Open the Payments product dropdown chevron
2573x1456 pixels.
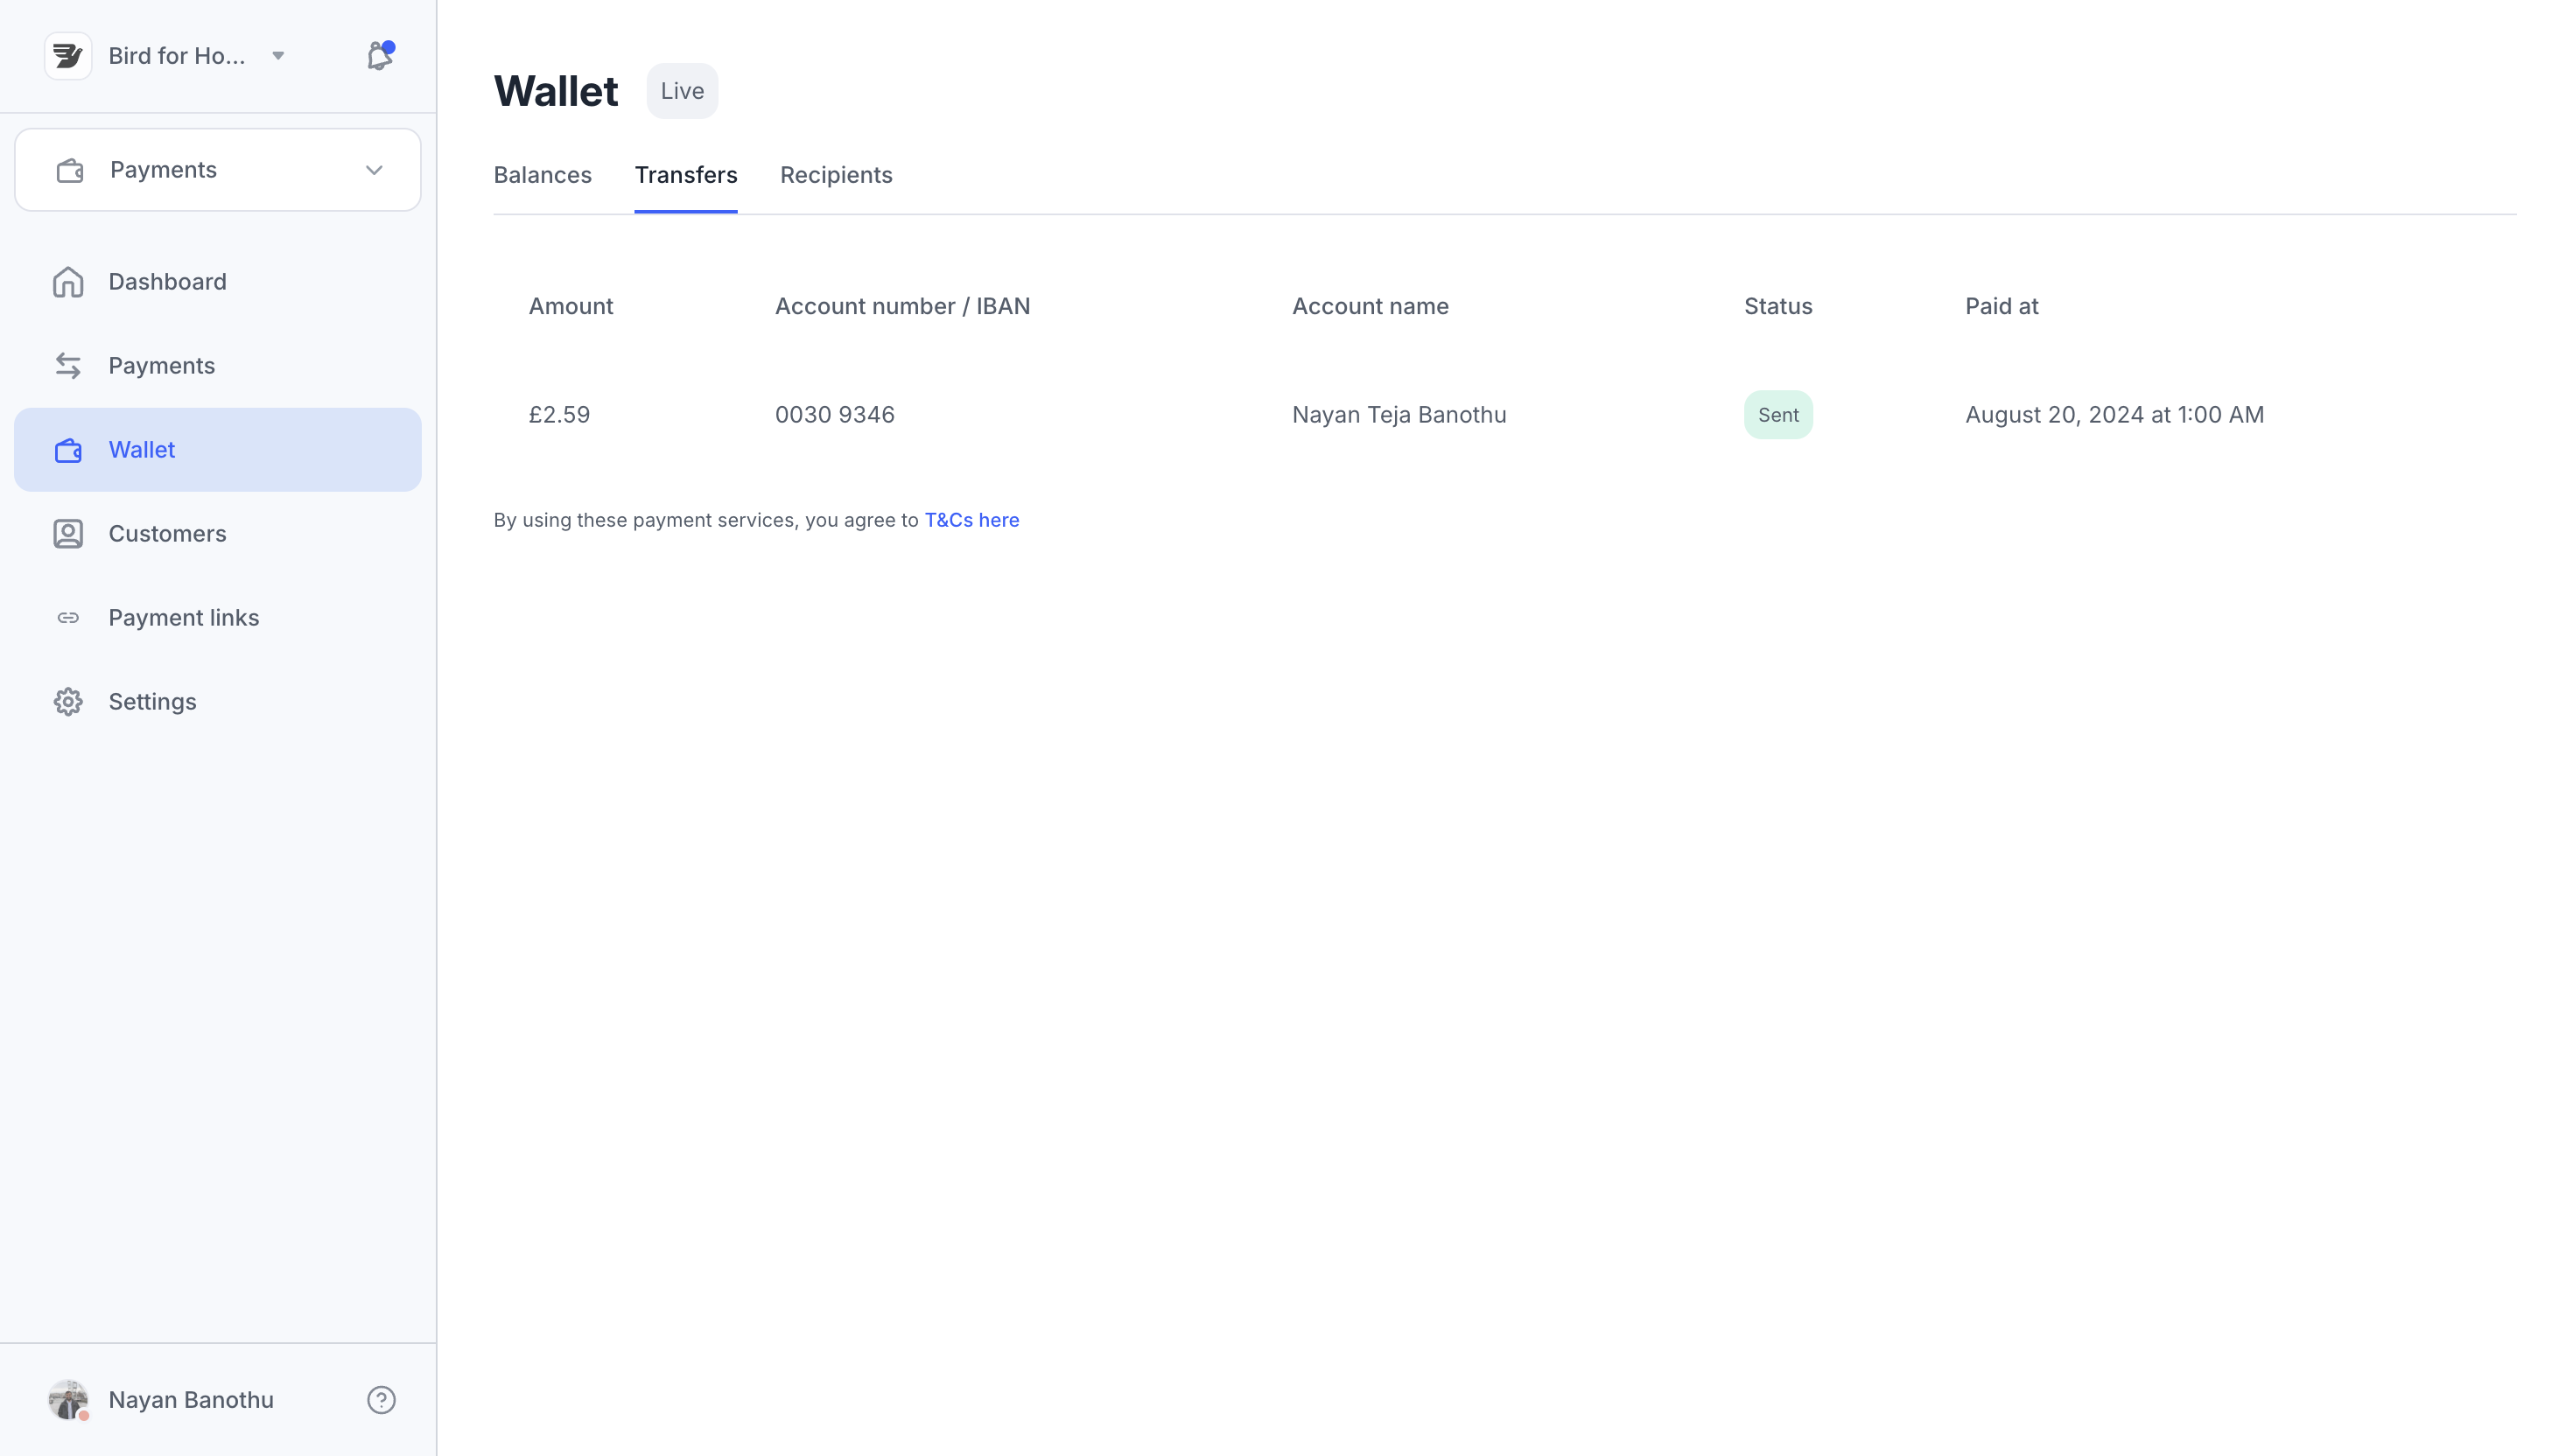[374, 170]
